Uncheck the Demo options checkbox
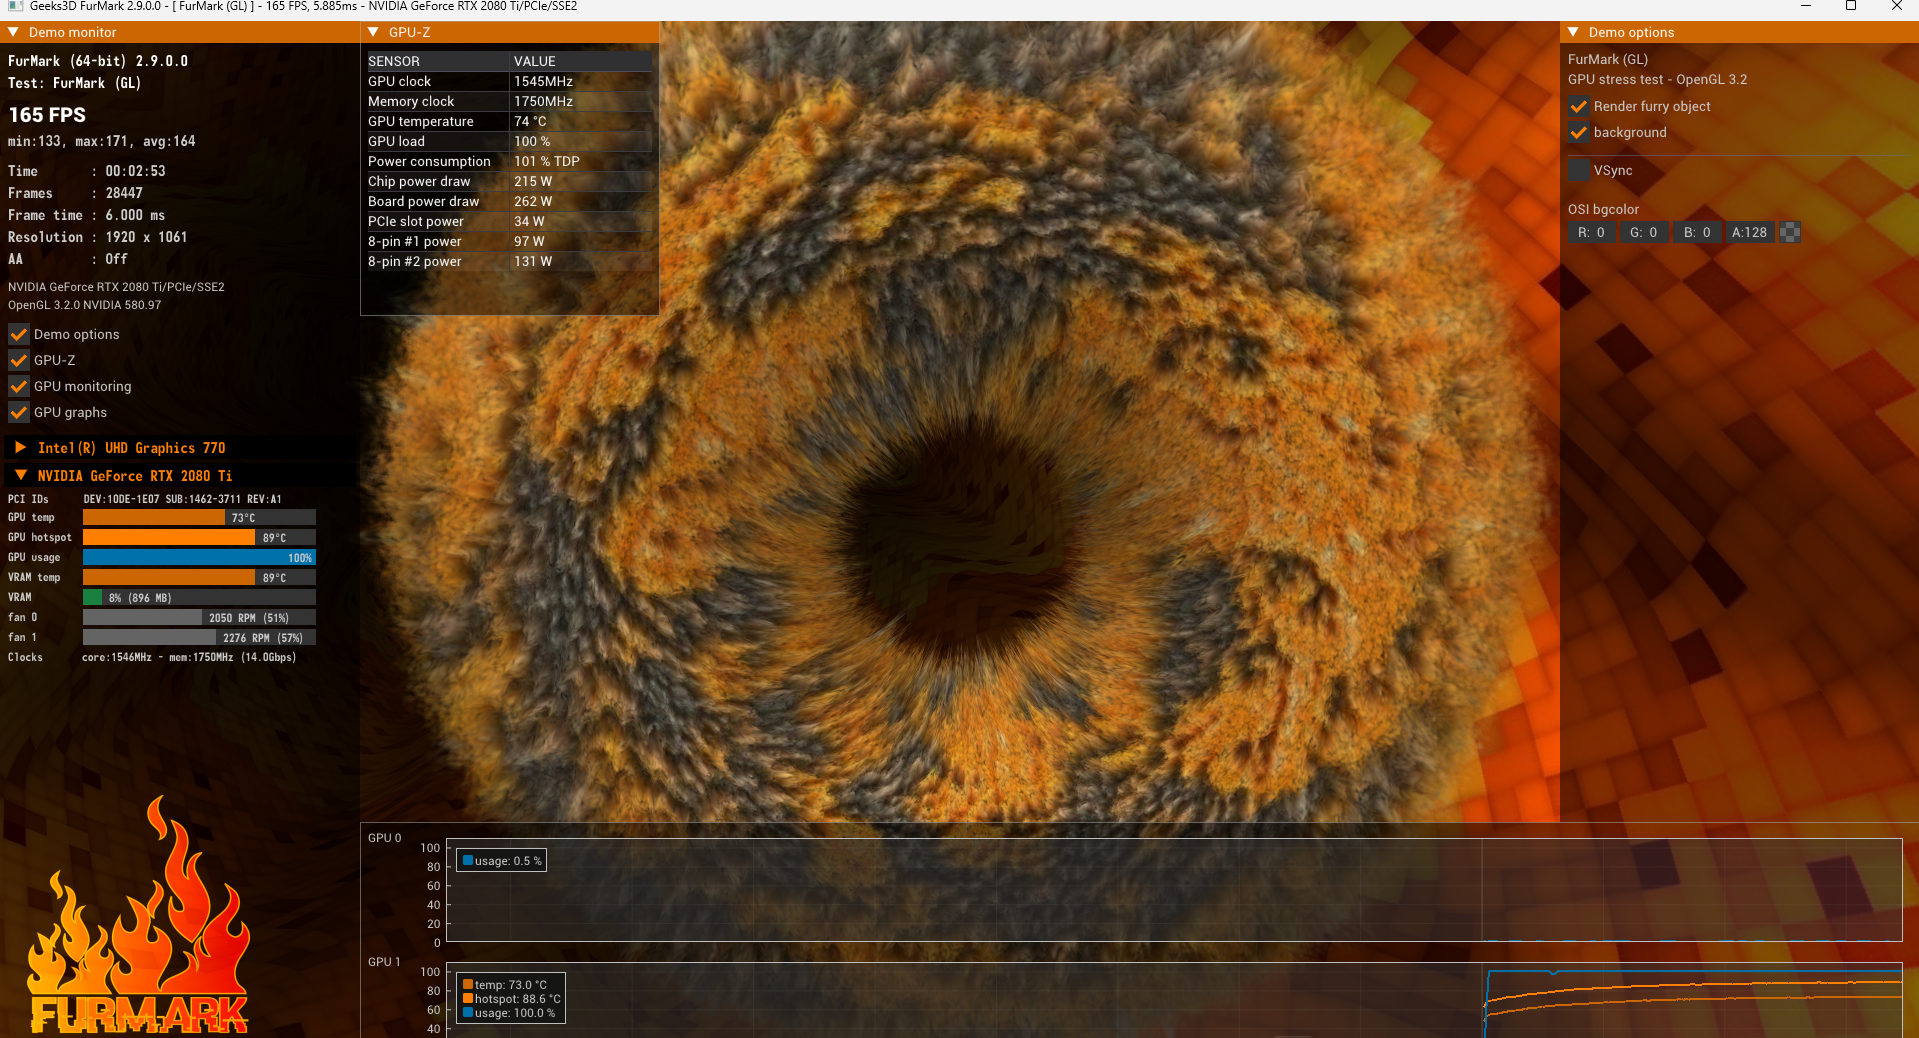This screenshot has height=1038, width=1919. click(19, 334)
